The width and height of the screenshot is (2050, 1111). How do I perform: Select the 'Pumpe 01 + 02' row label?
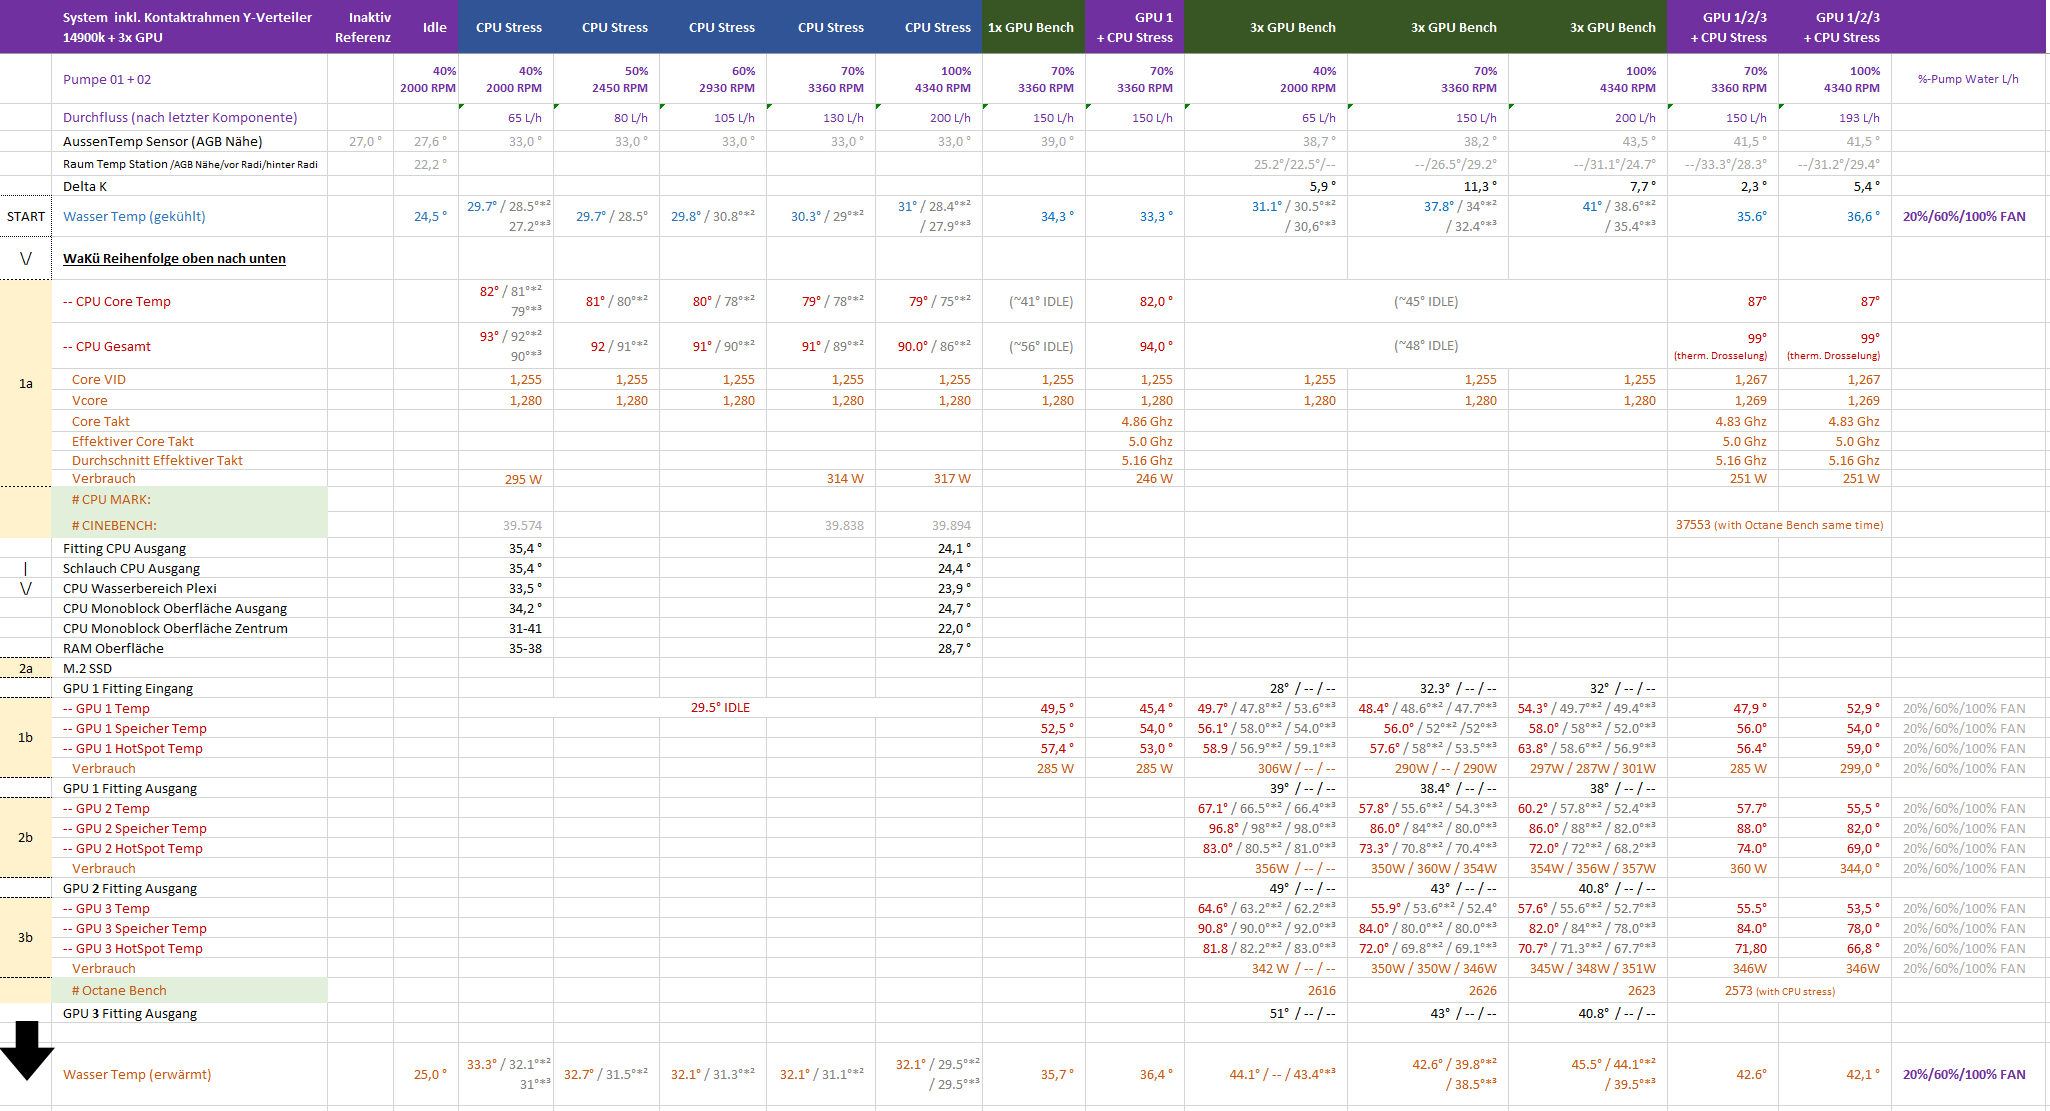pos(107,79)
